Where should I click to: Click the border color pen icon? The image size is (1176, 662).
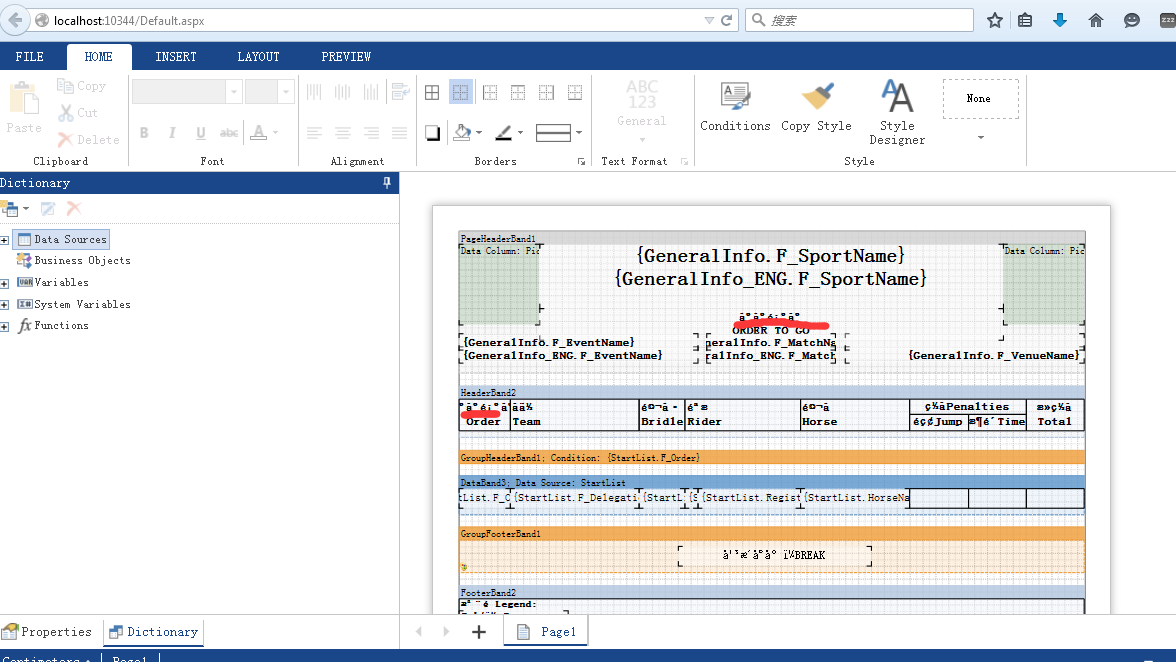click(x=504, y=133)
